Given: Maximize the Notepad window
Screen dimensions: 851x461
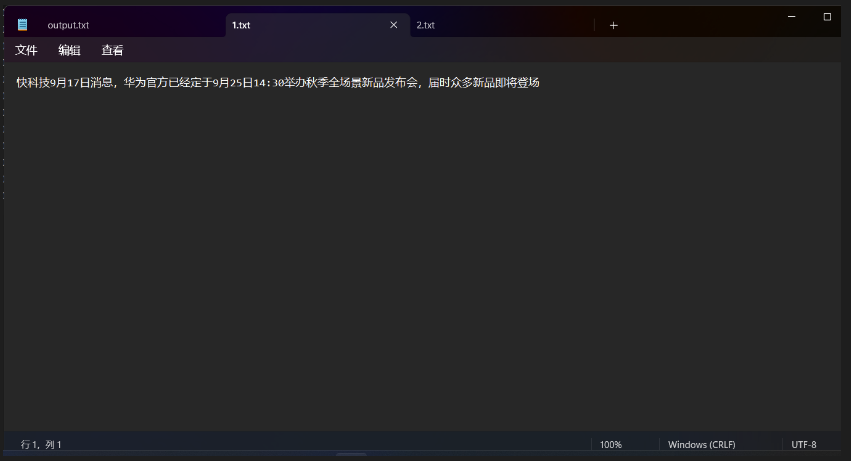Looking at the screenshot, I should tap(827, 17).
